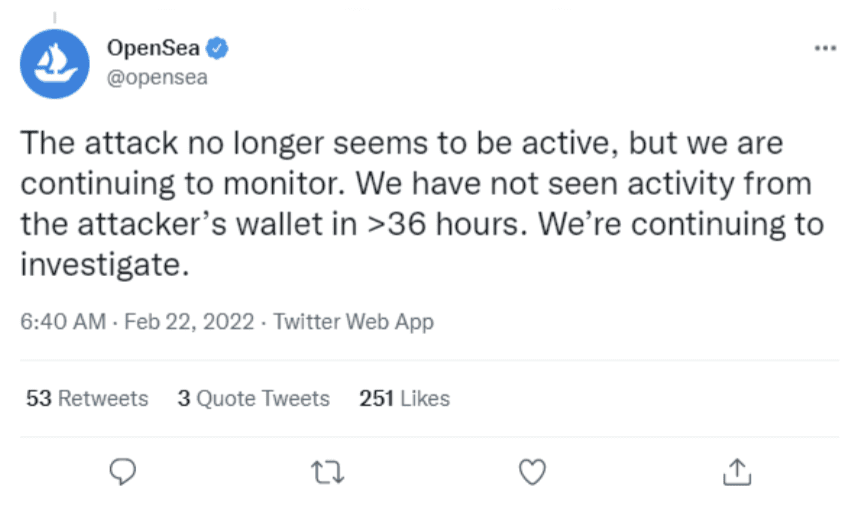Viewport: 858px width, 508px height.
Task: Click the Feb 22, 2022 date
Action: point(189,321)
